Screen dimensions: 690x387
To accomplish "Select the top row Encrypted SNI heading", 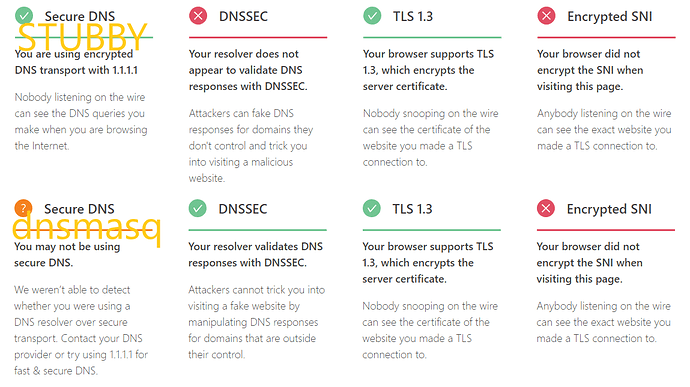I will pos(609,17).
